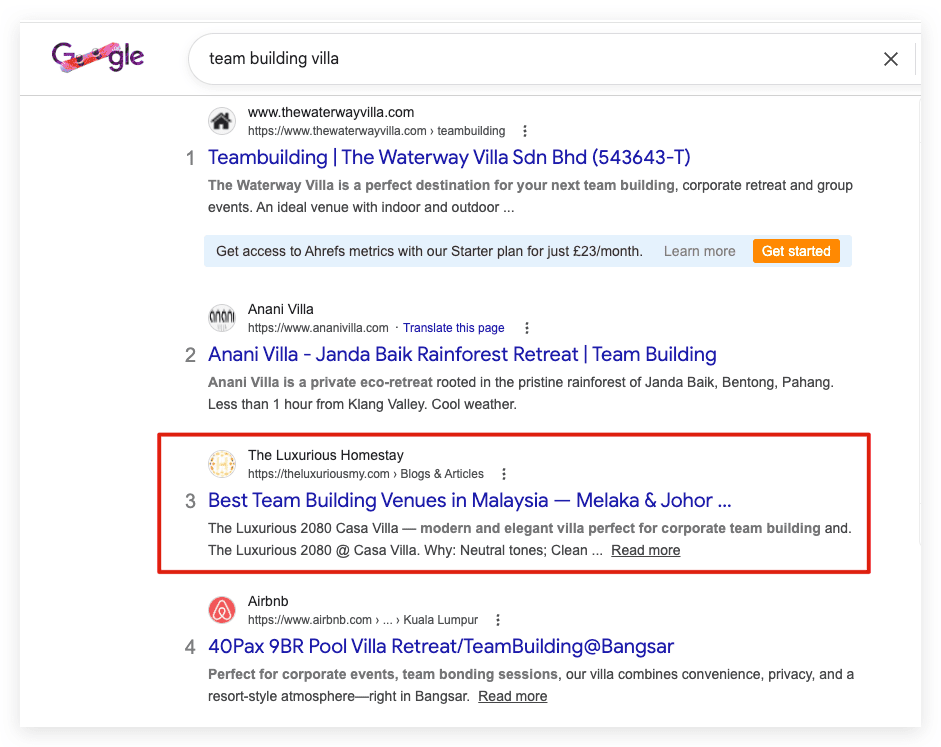
Task: Open the three-dot menu for the Luxurious Homestay result
Action: click(504, 474)
